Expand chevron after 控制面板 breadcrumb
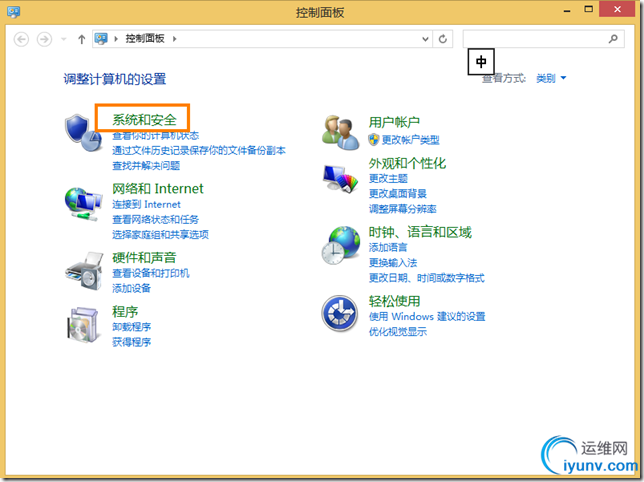 [x=175, y=39]
